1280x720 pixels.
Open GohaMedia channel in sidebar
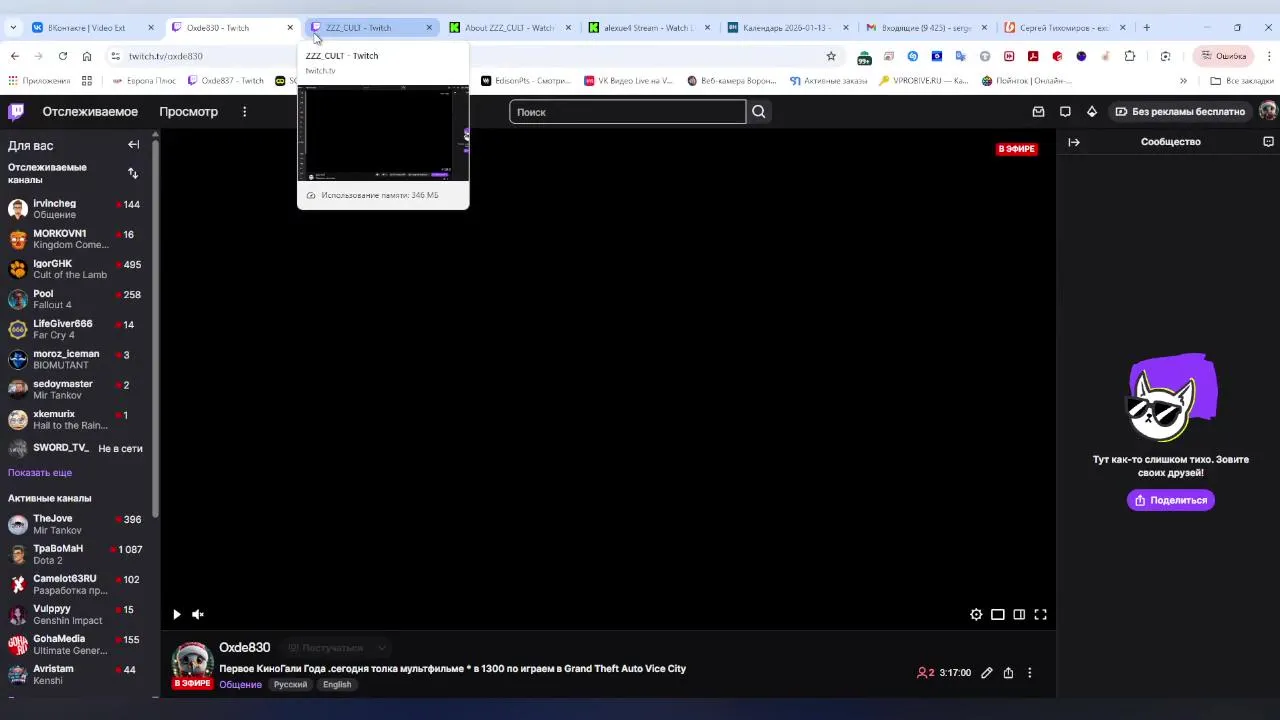[x=77, y=644]
